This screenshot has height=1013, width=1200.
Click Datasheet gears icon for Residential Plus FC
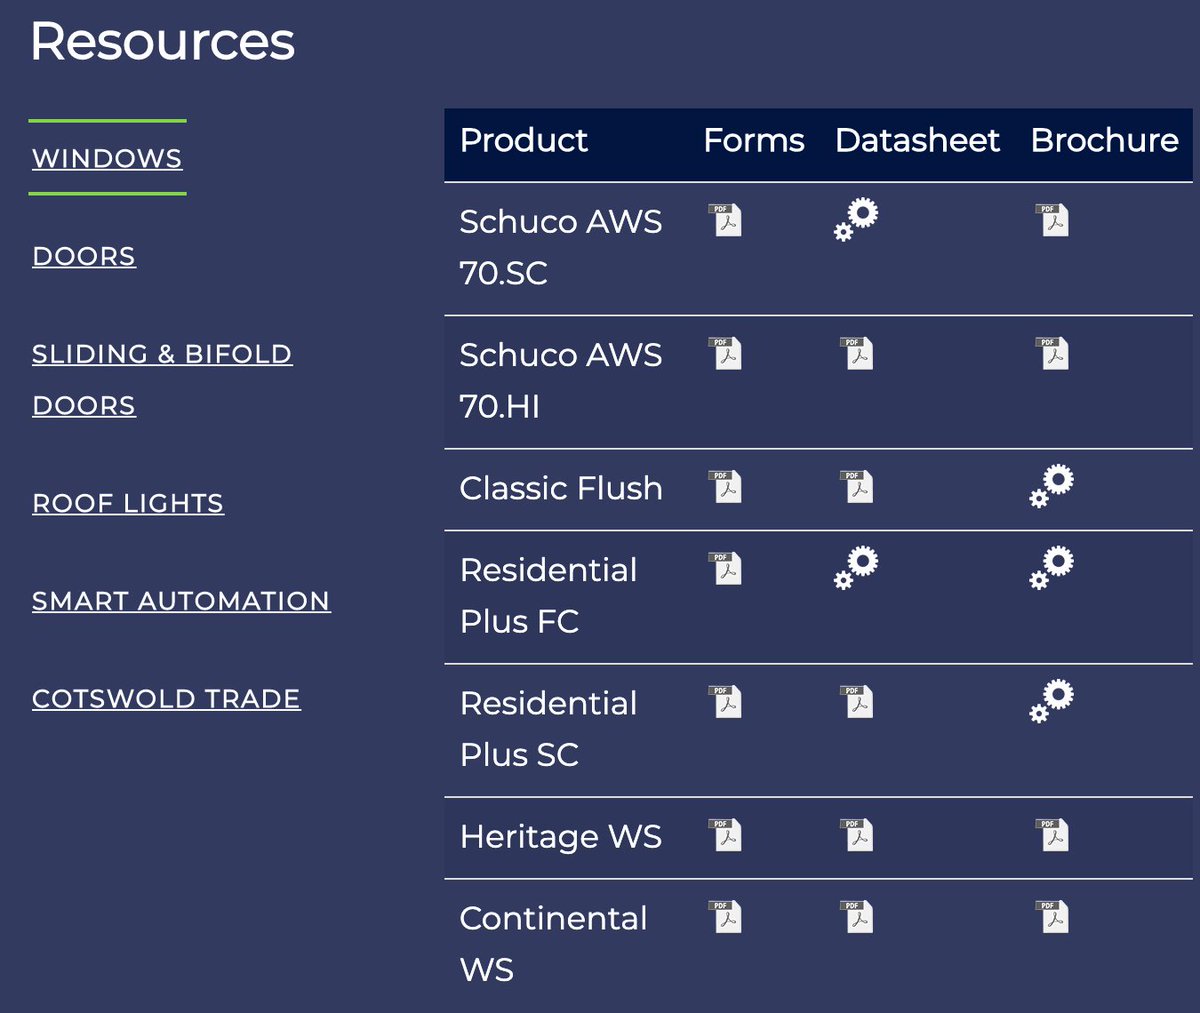856,568
